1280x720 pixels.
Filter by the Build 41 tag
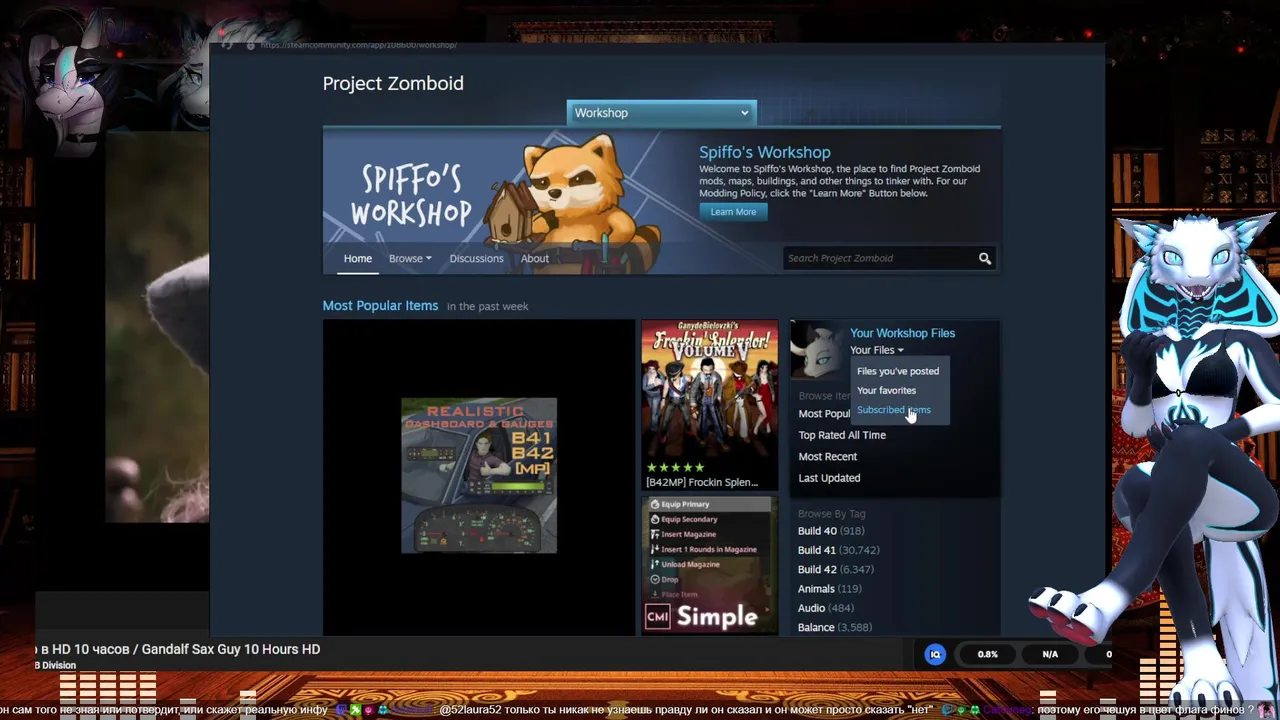tap(838, 550)
